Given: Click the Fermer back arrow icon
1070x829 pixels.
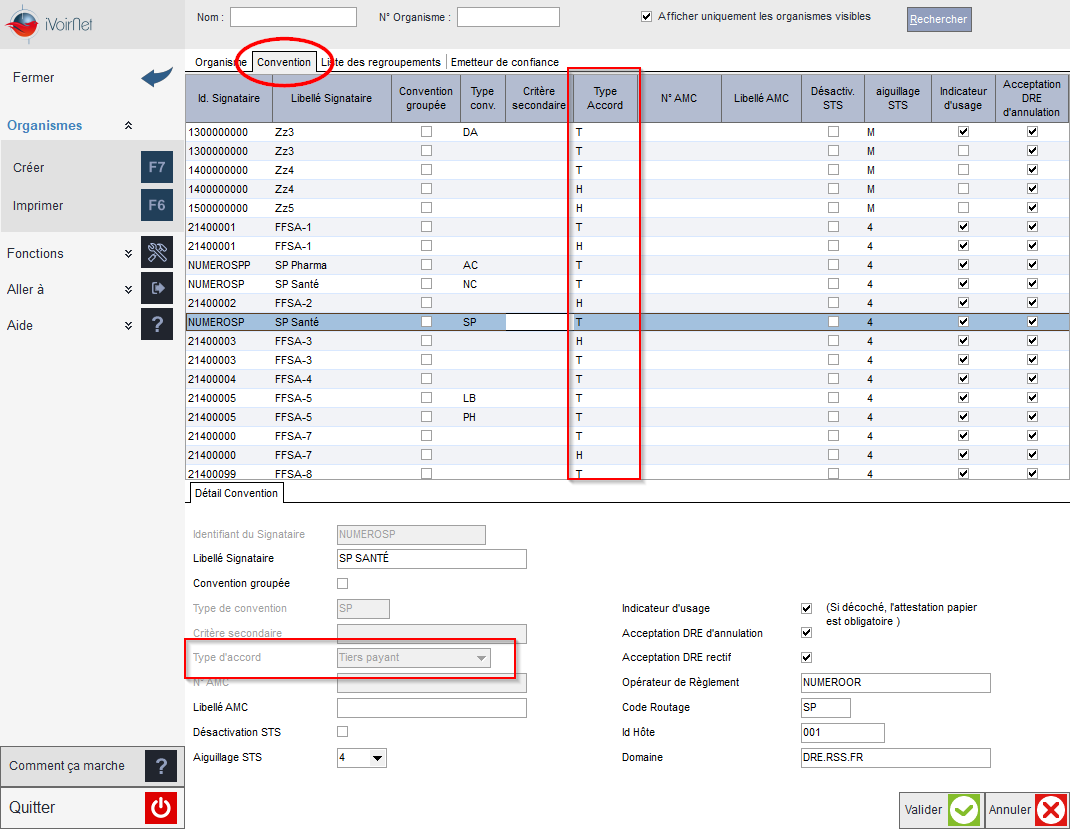Looking at the screenshot, I should tap(157, 77).
